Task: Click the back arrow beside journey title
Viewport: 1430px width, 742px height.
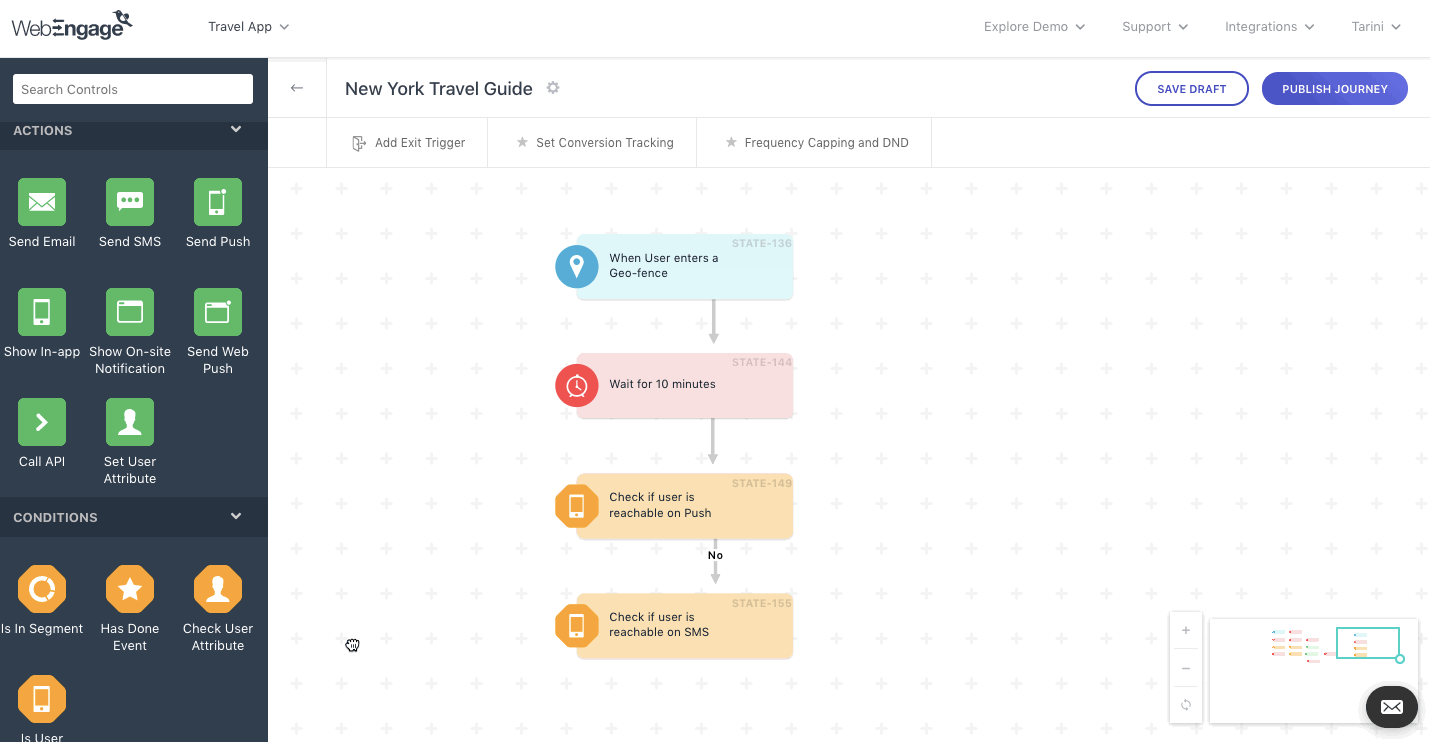Action: pos(297,88)
